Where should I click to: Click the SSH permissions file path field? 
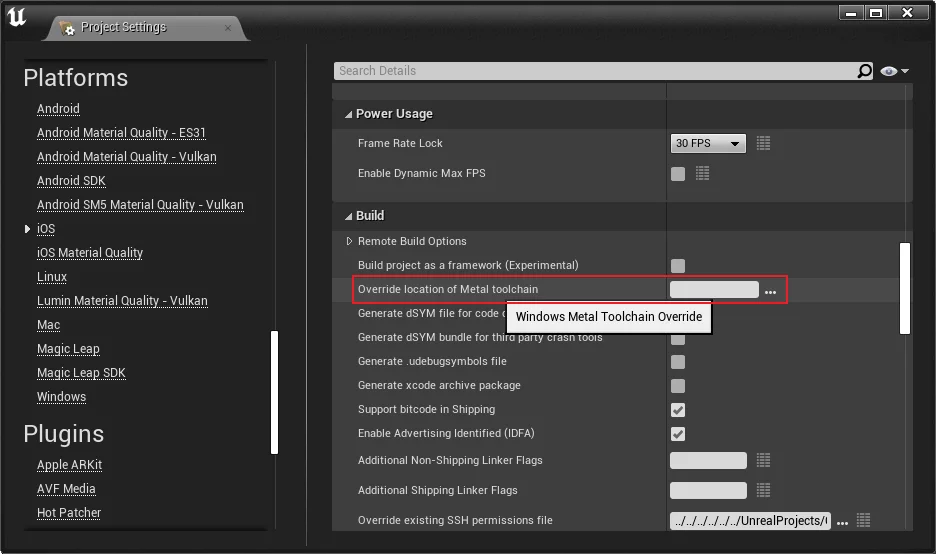pos(750,521)
